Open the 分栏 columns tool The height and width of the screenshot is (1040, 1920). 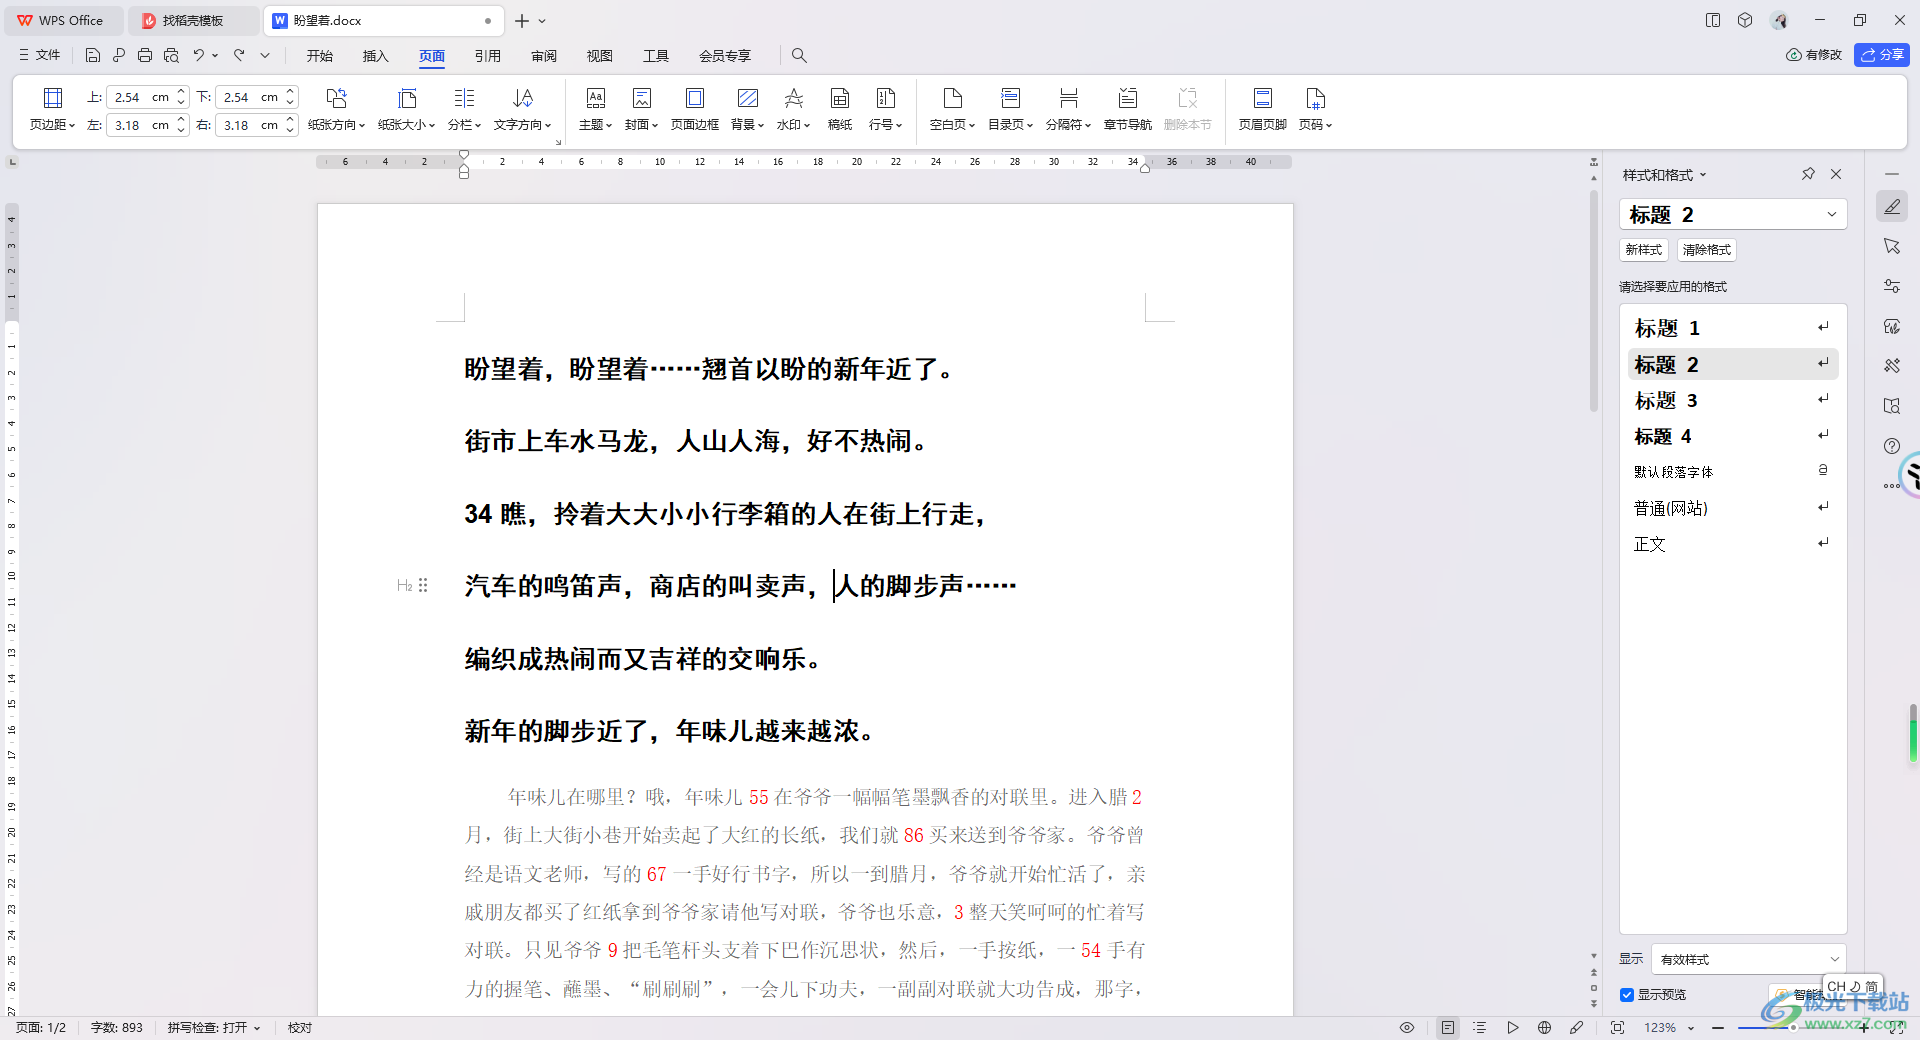[464, 109]
